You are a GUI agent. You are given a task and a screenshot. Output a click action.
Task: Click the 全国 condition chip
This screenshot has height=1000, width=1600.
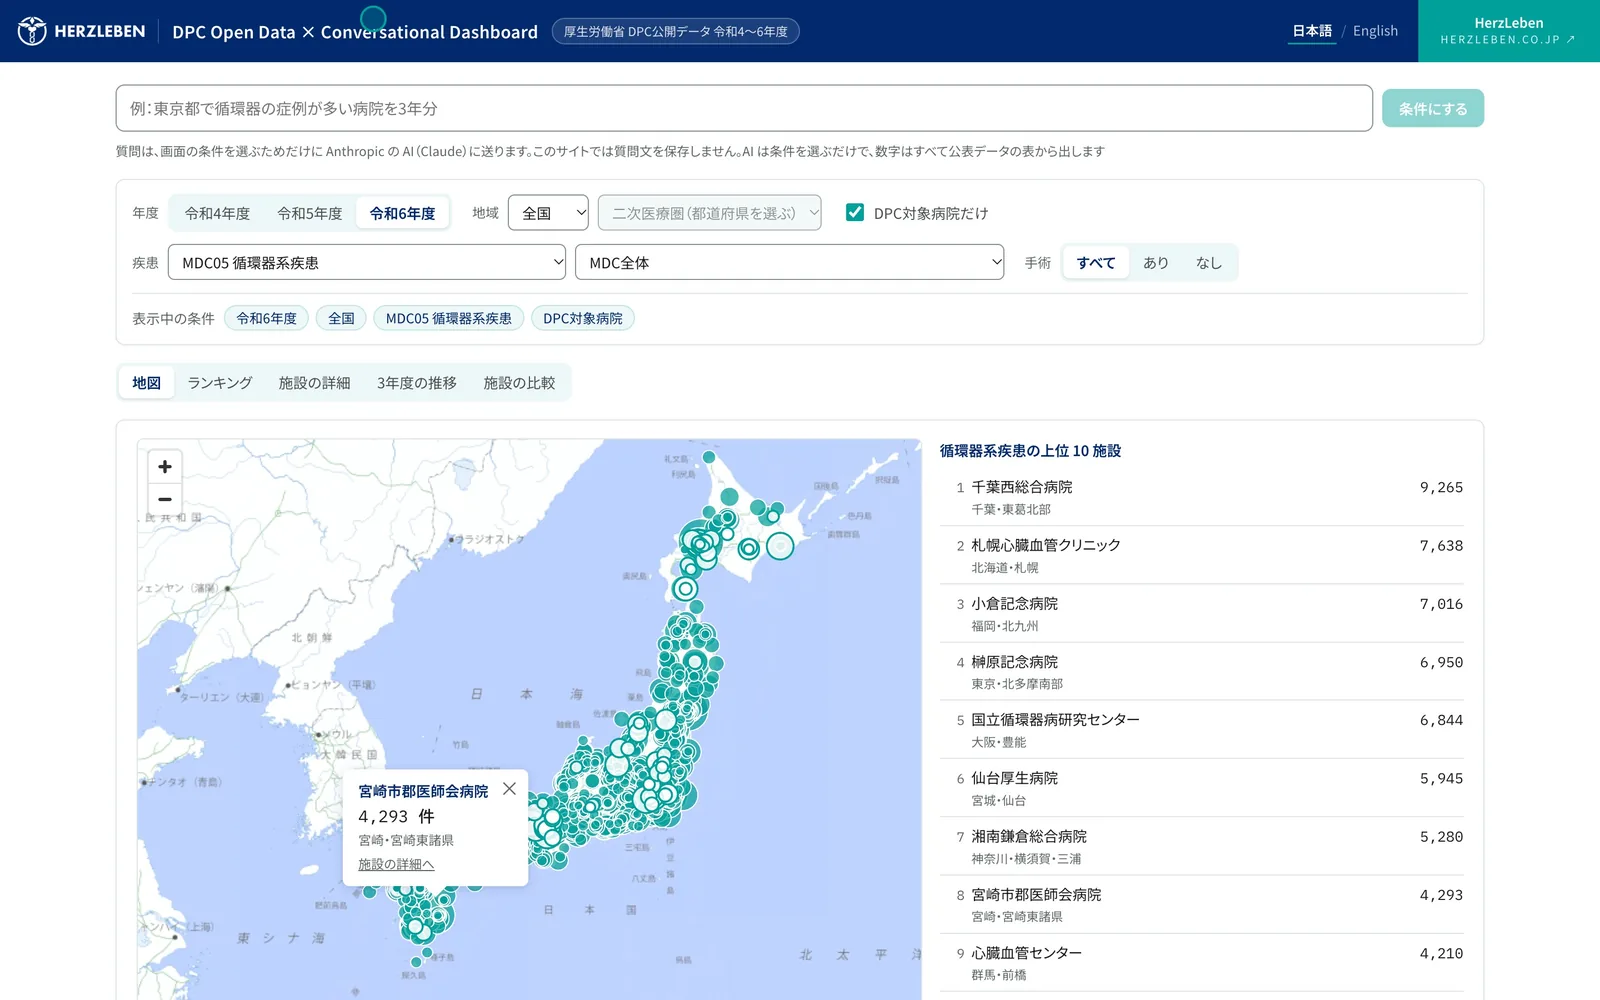point(342,318)
